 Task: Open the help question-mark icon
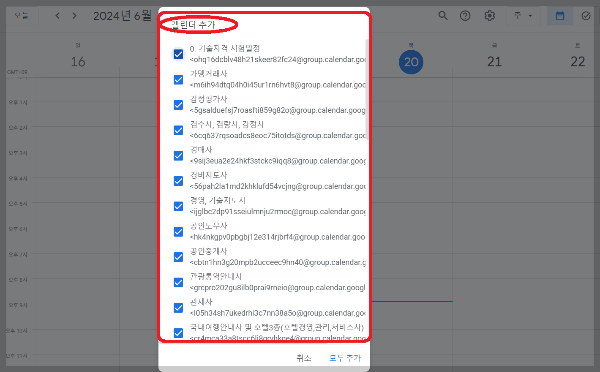pyautogui.click(x=465, y=16)
